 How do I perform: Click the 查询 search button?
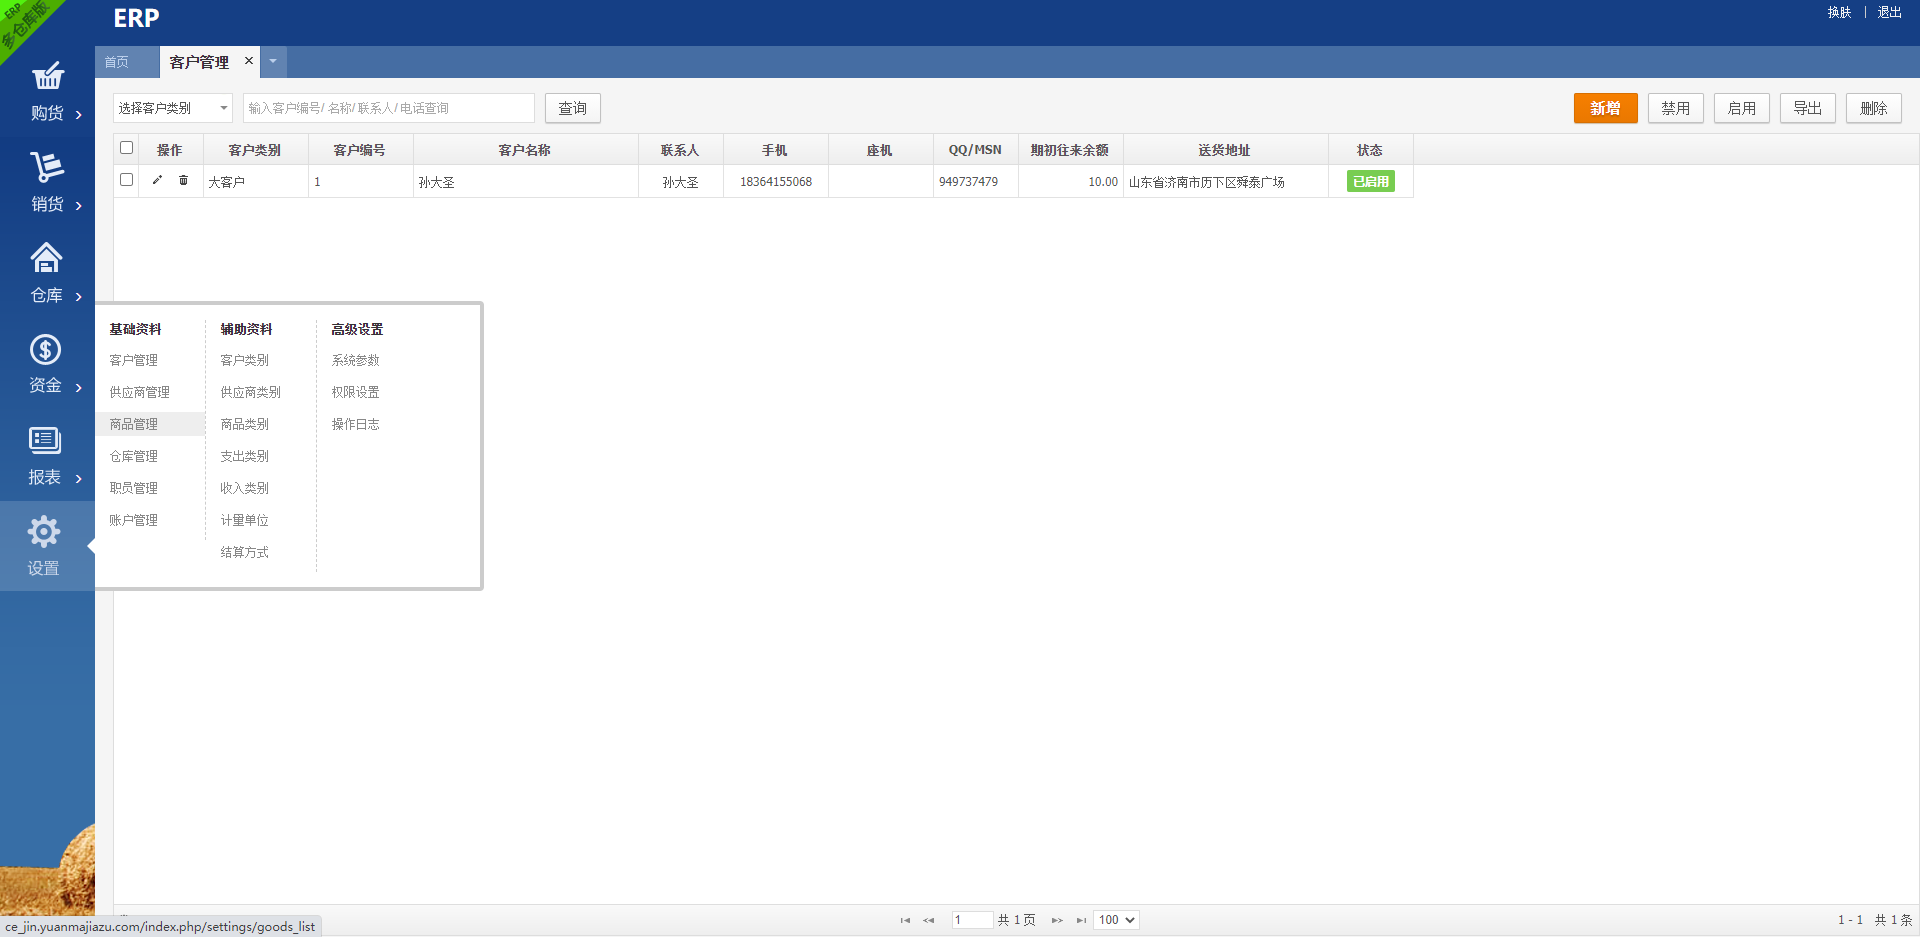click(573, 108)
